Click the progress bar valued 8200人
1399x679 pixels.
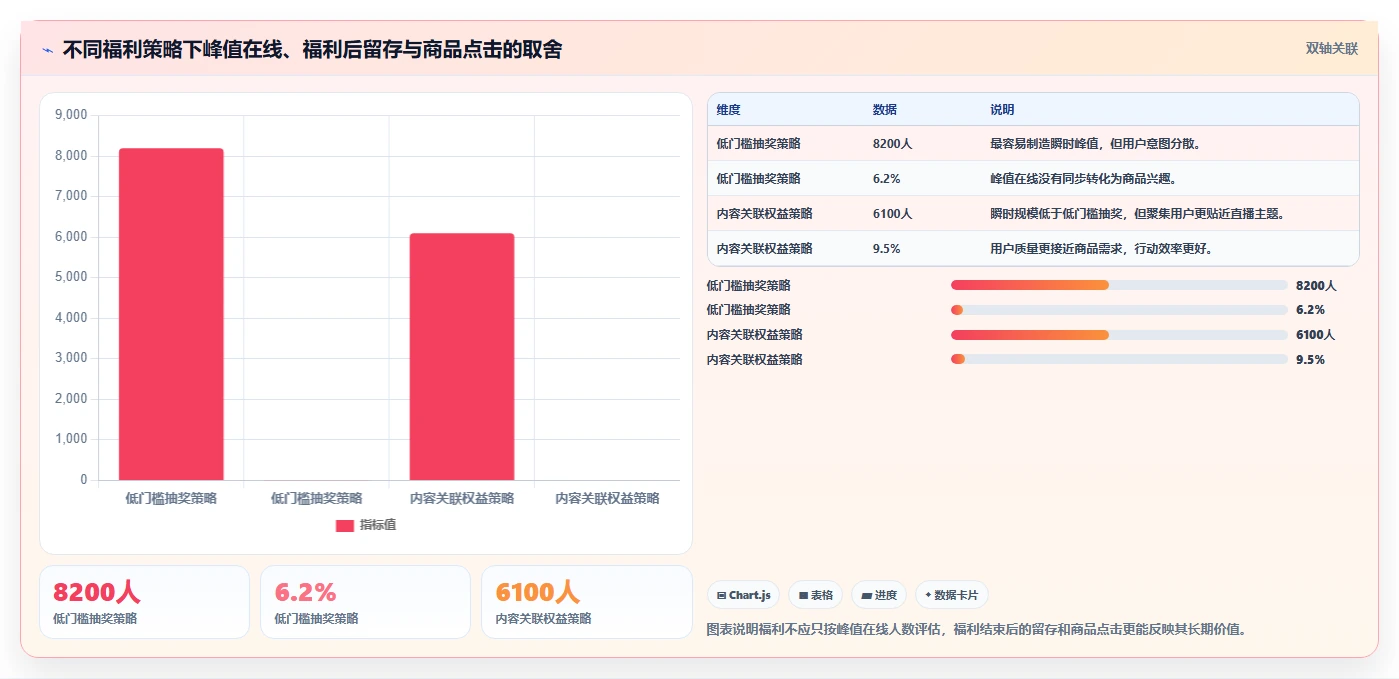tap(1119, 285)
